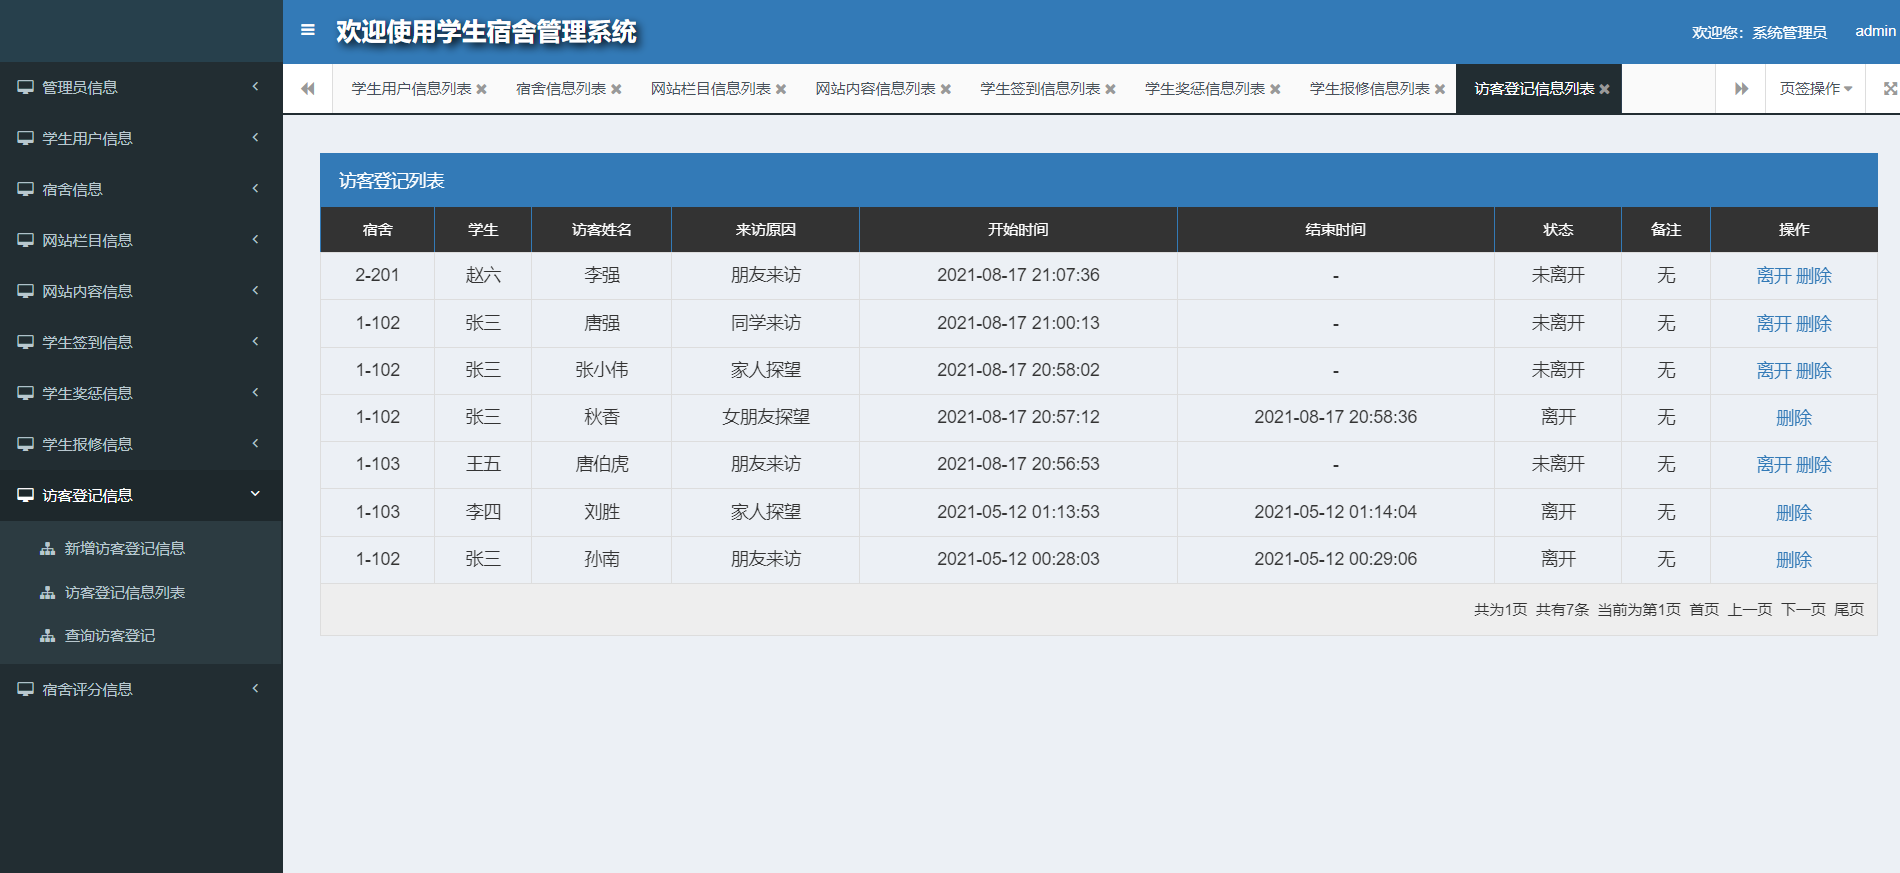Click the 开始时间 column header
Image resolution: width=1900 pixels, height=873 pixels.
coord(1018,230)
